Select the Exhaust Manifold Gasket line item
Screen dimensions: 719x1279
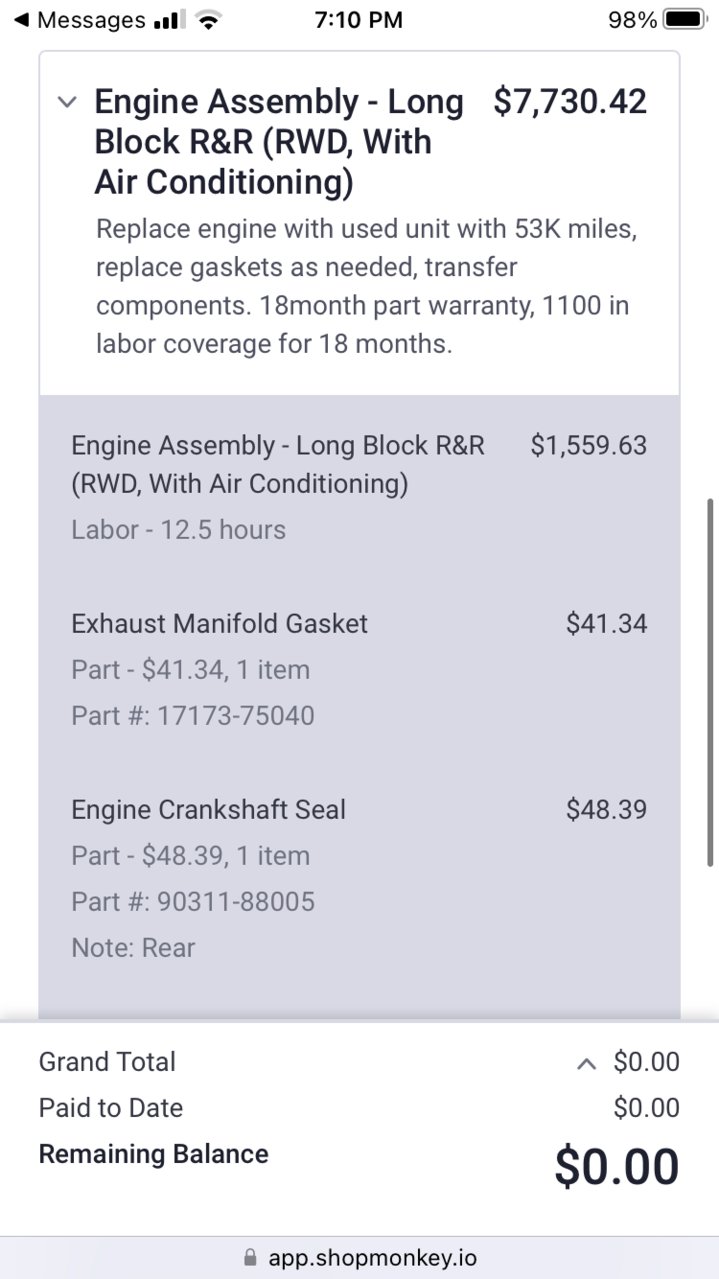[x=359, y=670]
